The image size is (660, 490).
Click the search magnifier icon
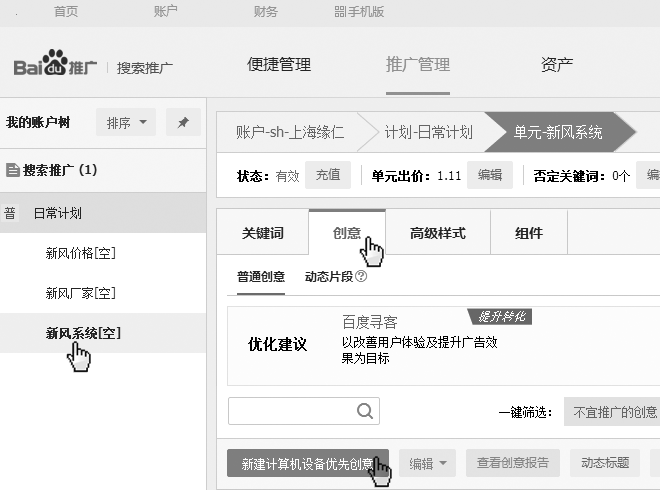(365, 411)
